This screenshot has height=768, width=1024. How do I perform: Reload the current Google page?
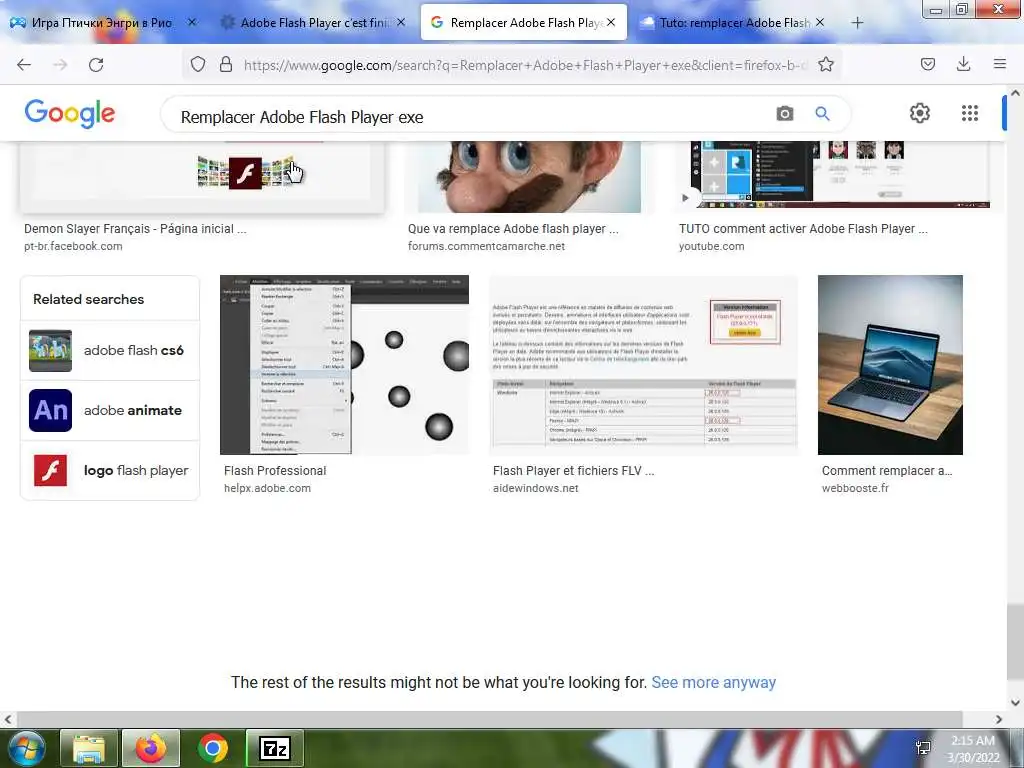96,65
